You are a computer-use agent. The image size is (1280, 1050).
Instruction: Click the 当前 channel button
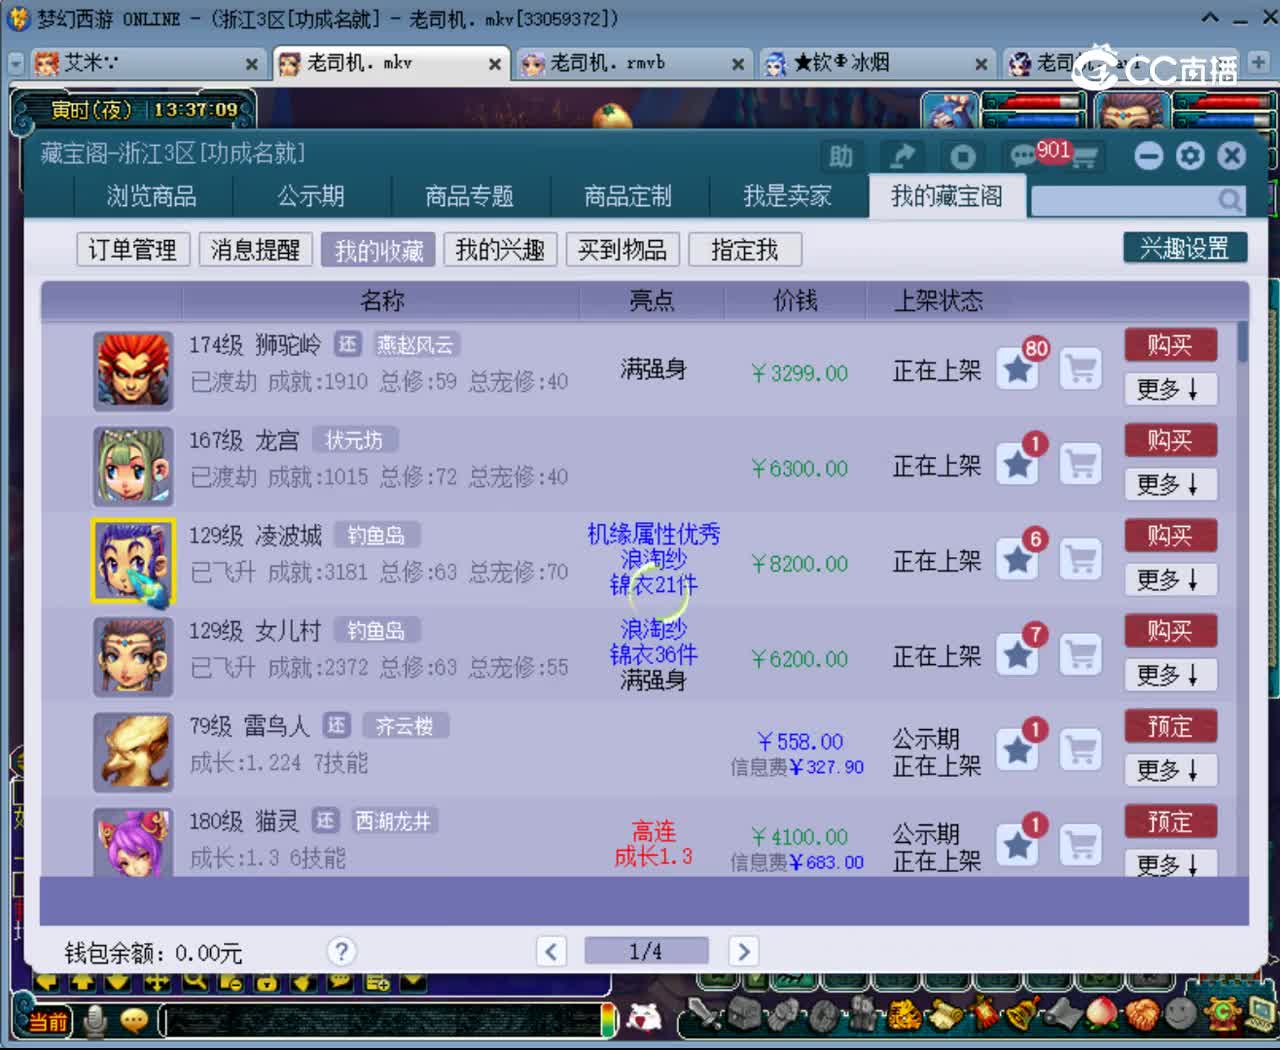[x=47, y=1021]
